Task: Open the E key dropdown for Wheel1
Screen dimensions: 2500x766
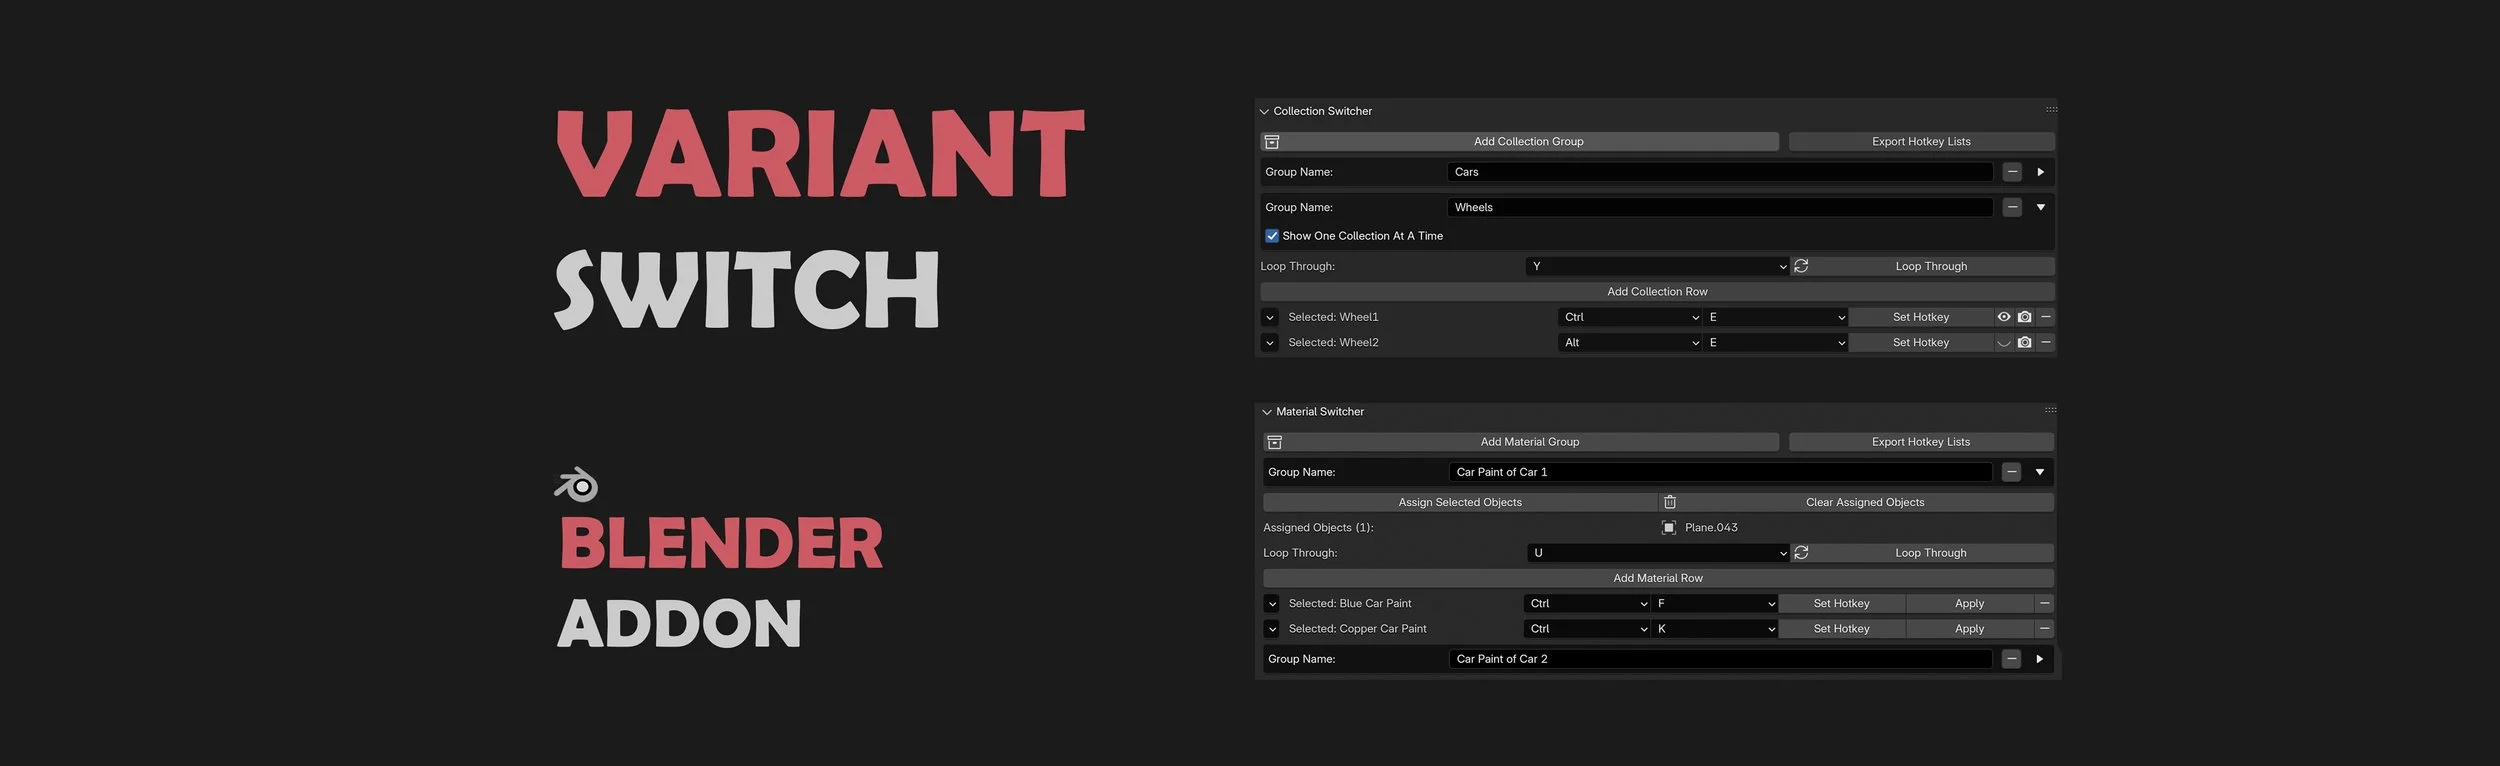Action: (x=1775, y=318)
